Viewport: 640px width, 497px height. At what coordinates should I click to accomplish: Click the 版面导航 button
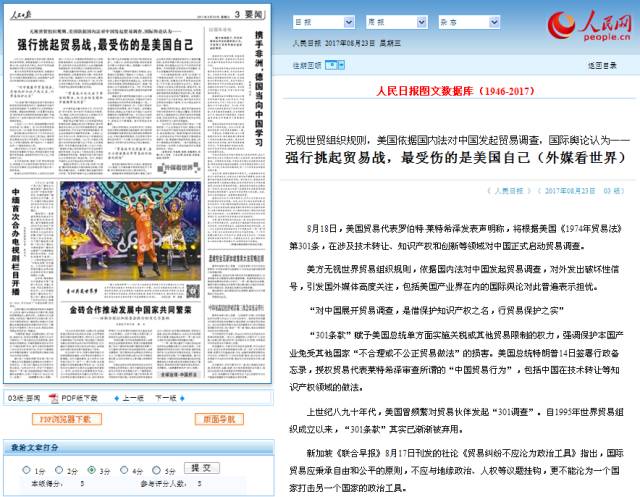click(x=219, y=419)
